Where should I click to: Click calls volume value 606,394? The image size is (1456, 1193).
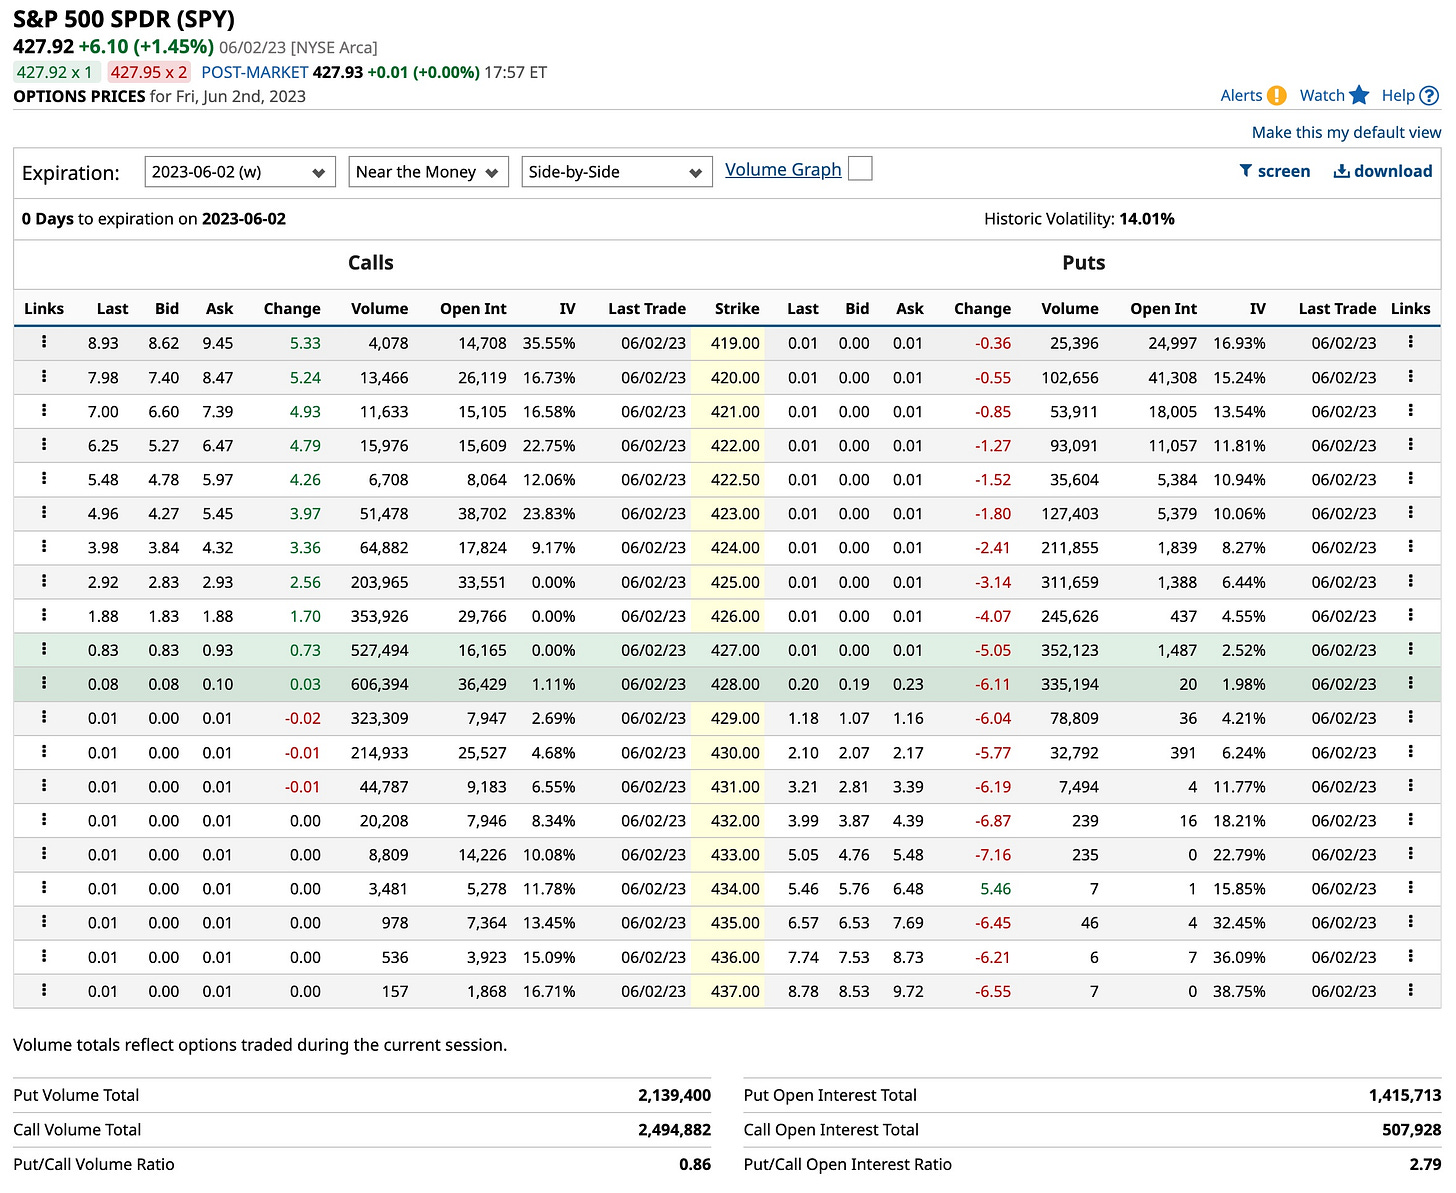click(379, 684)
